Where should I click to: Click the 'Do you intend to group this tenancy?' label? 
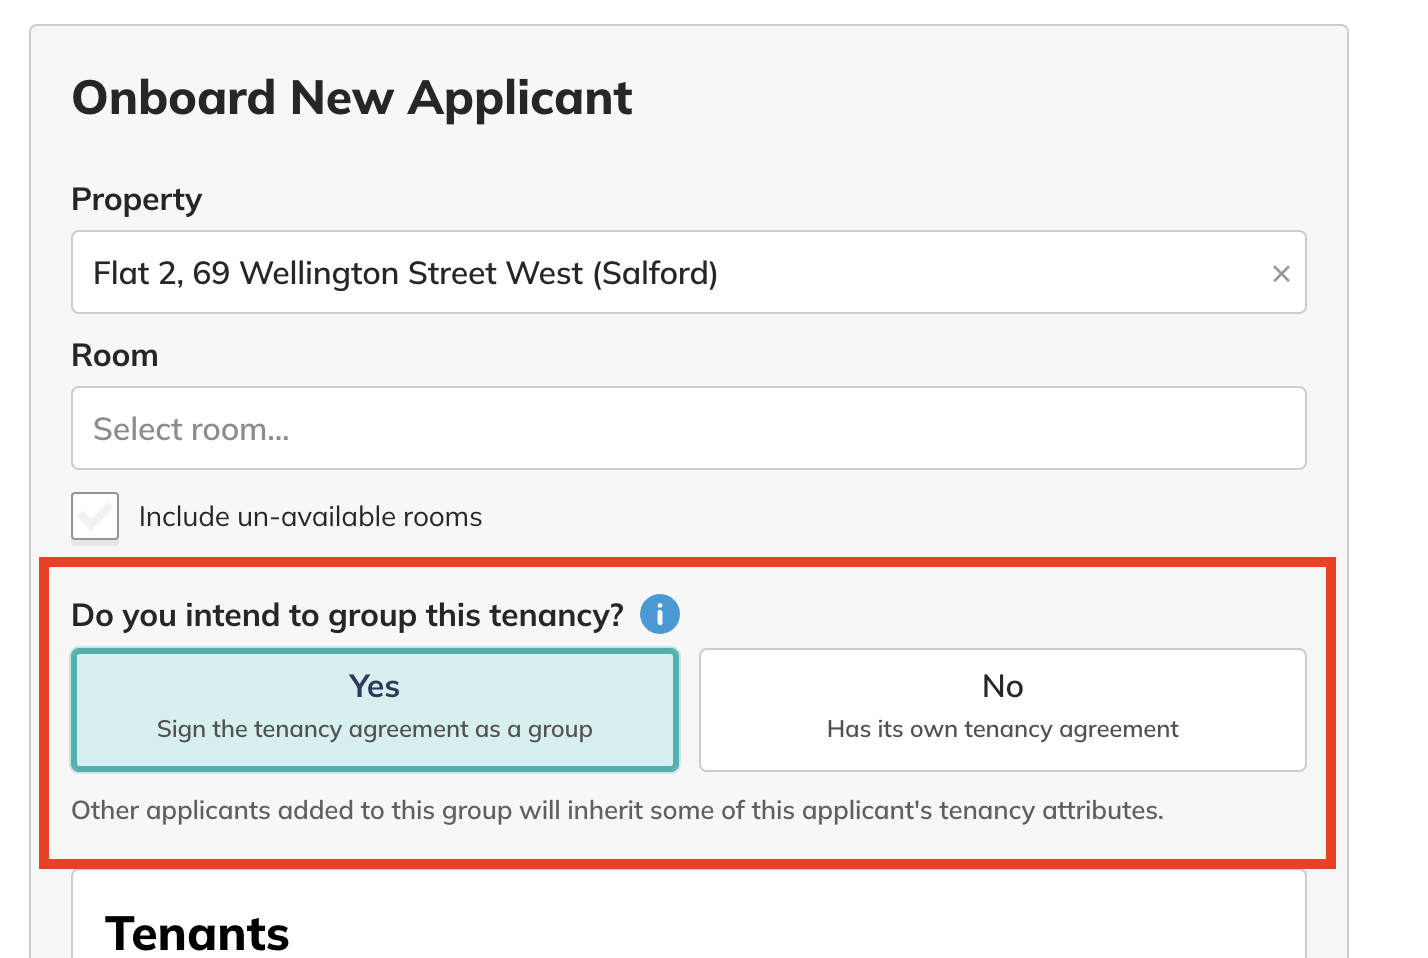click(348, 615)
